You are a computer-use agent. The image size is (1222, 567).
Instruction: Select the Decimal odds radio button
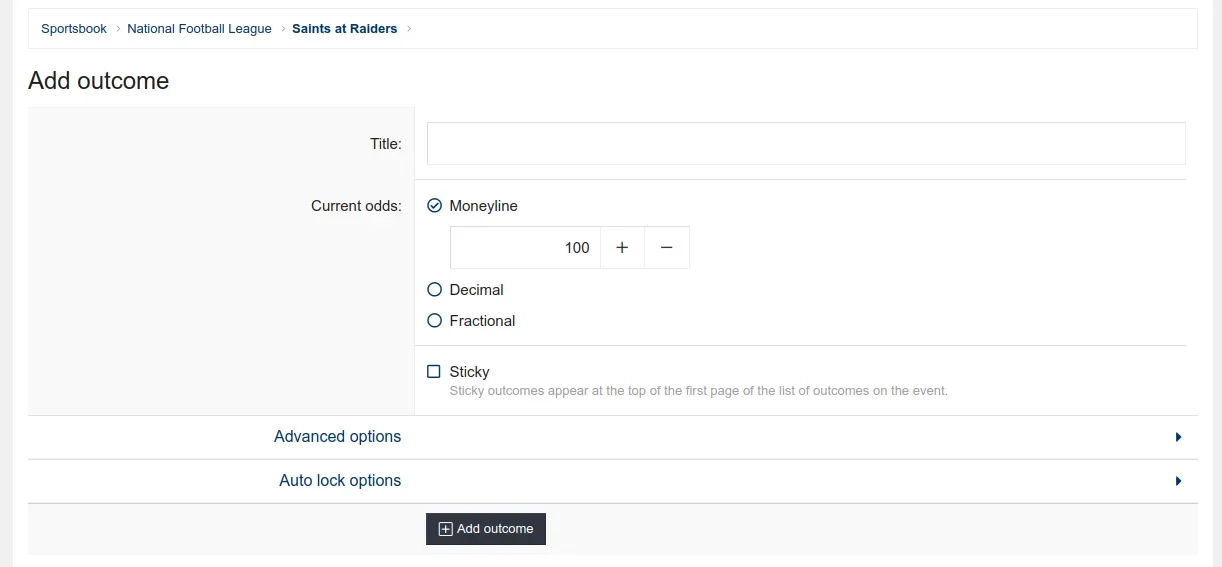point(434,290)
